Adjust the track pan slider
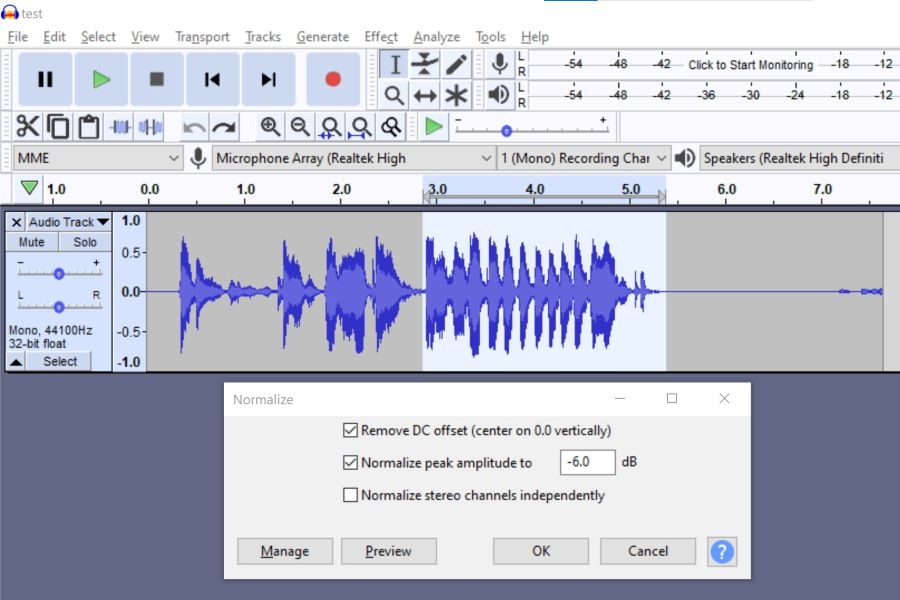This screenshot has height=600, width=900. [59, 307]
